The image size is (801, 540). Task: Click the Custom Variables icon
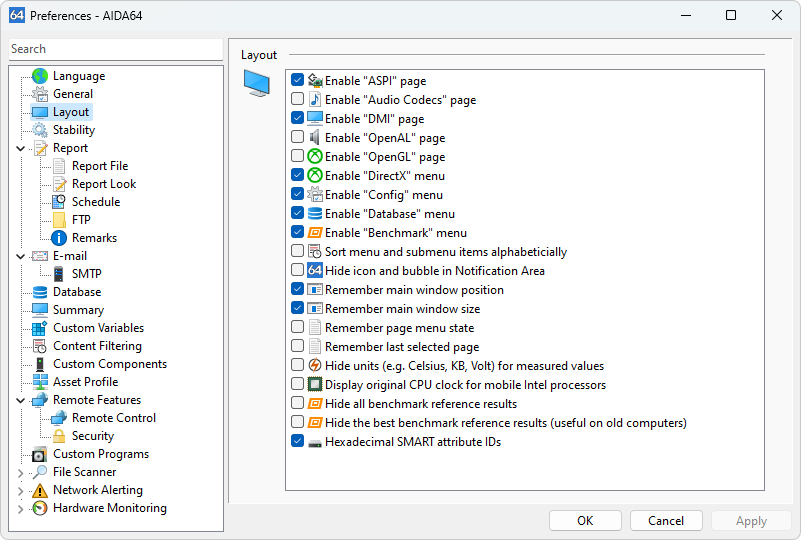click(x=40, y=328)
